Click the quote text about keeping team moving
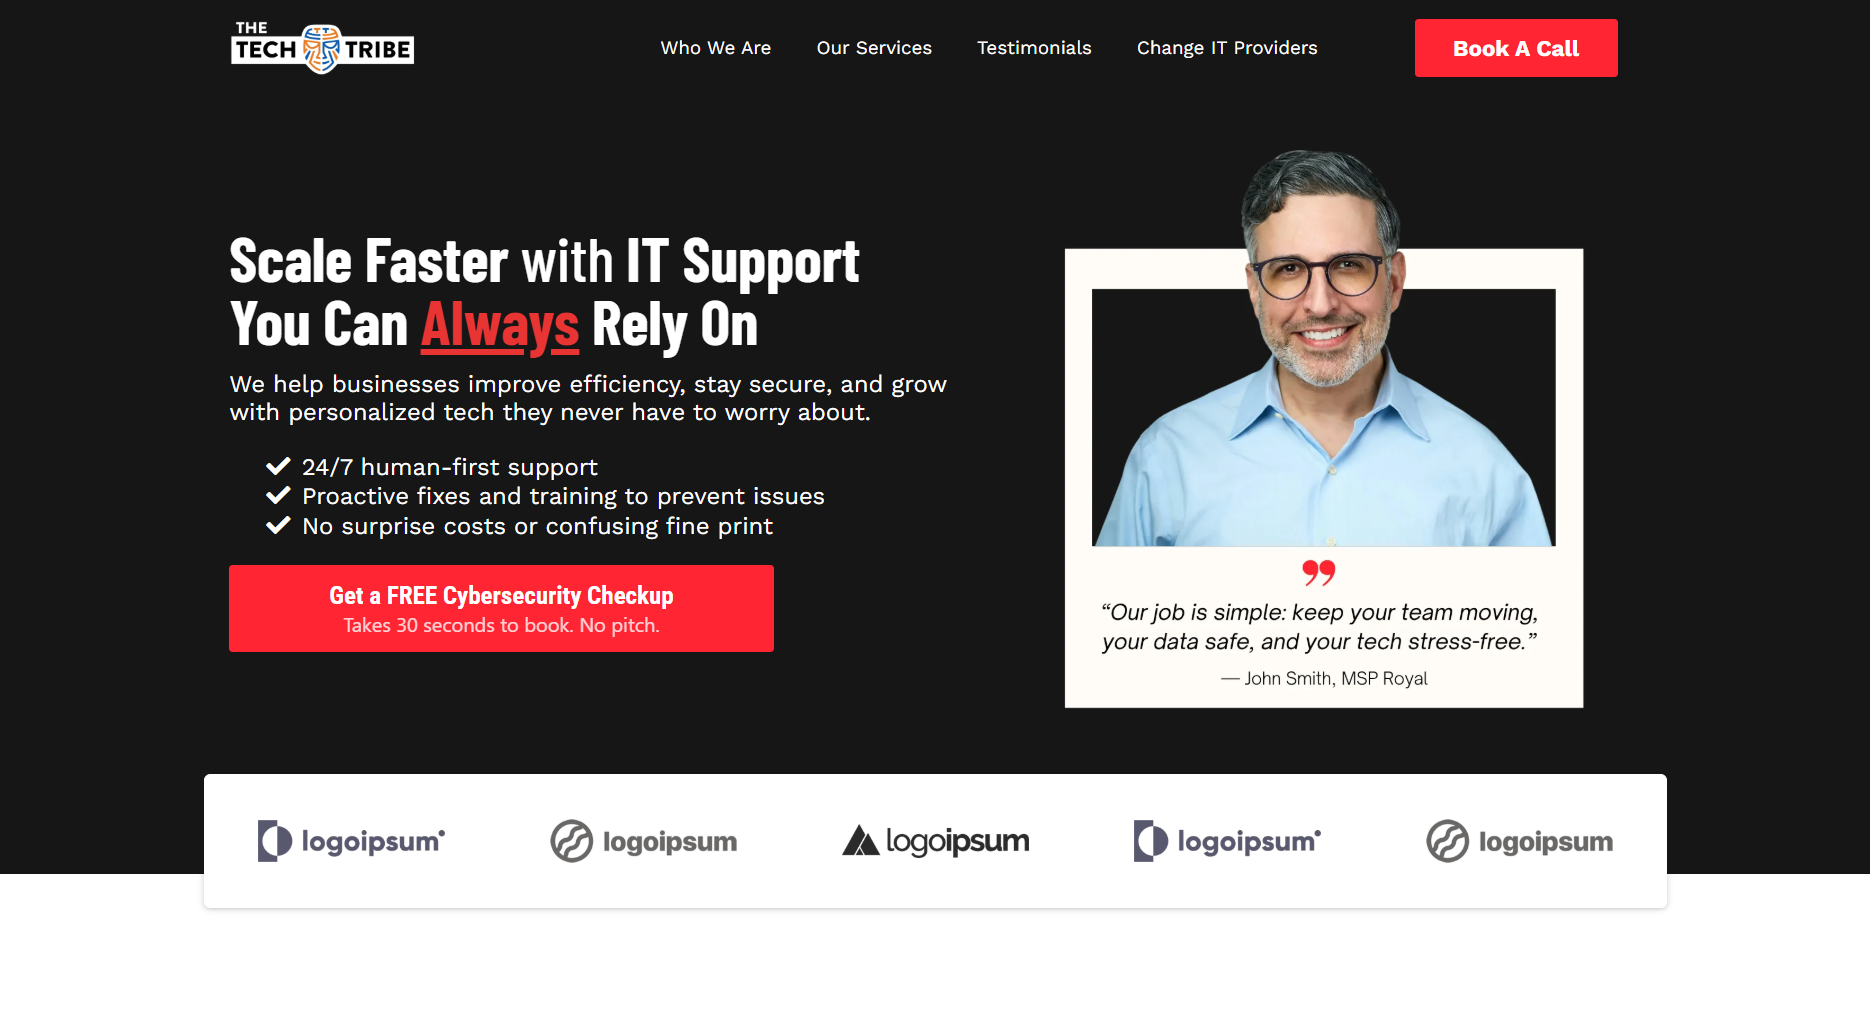This screenshot has width=1870, height=1031. [1319, 627]
